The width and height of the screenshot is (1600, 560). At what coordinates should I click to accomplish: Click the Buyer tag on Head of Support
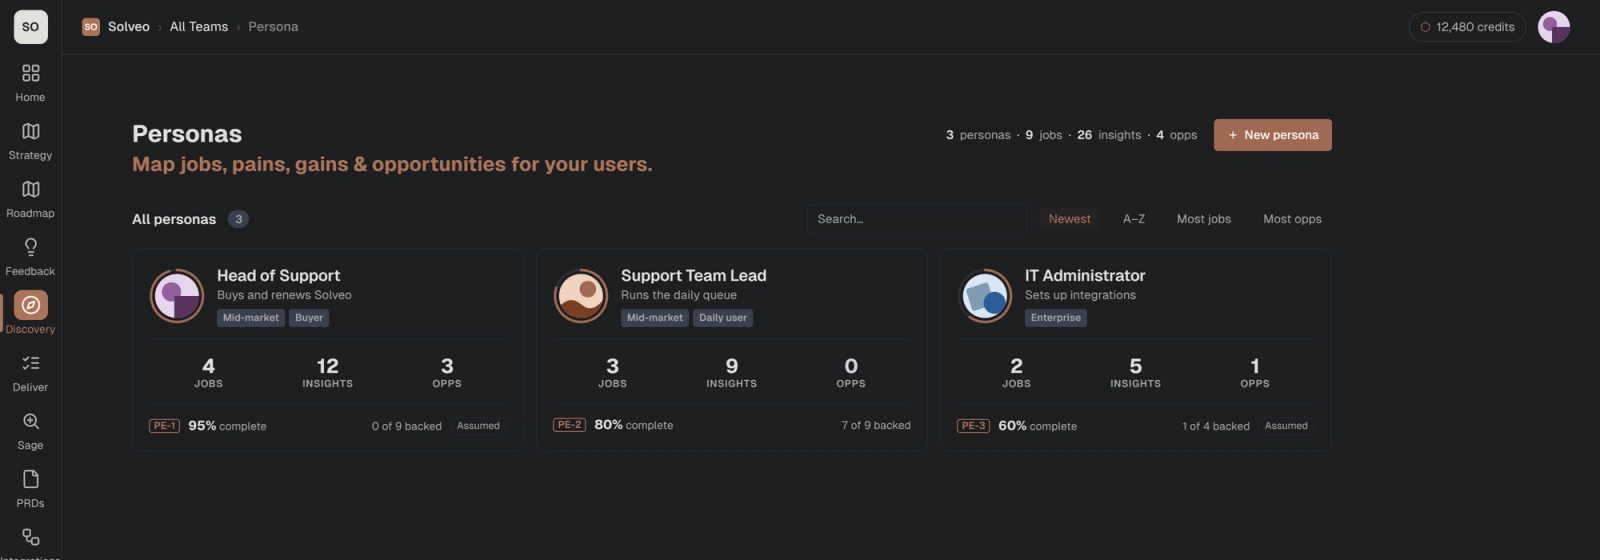(309, 318)
